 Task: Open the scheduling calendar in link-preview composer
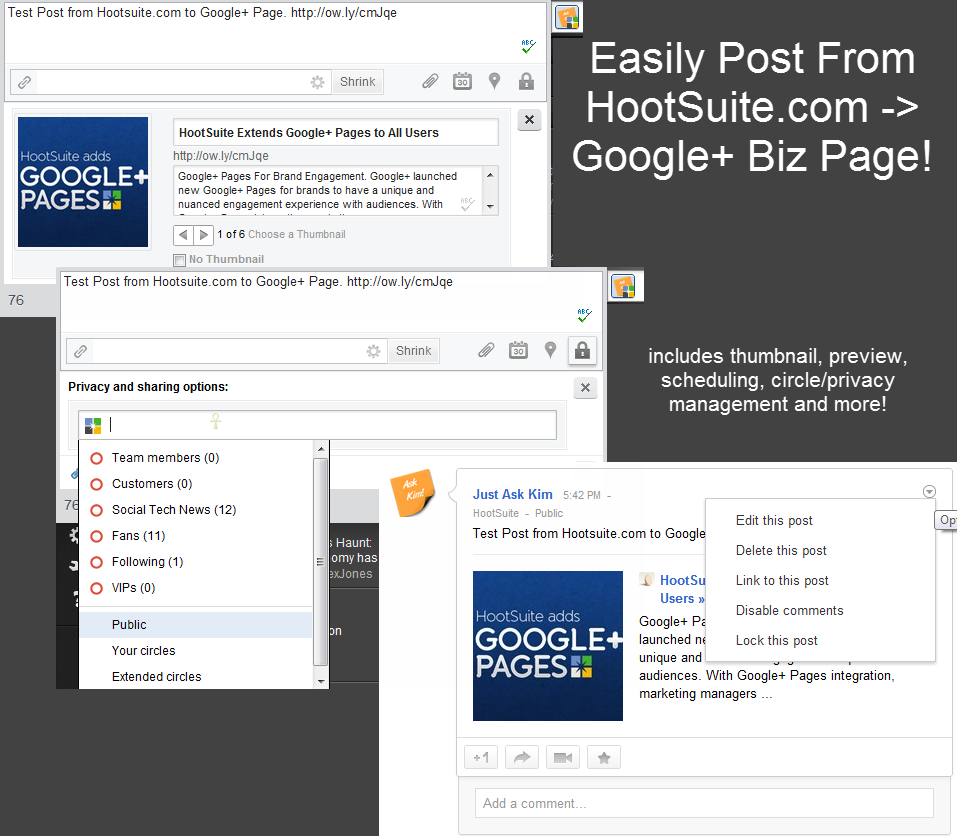pos(462,81)
